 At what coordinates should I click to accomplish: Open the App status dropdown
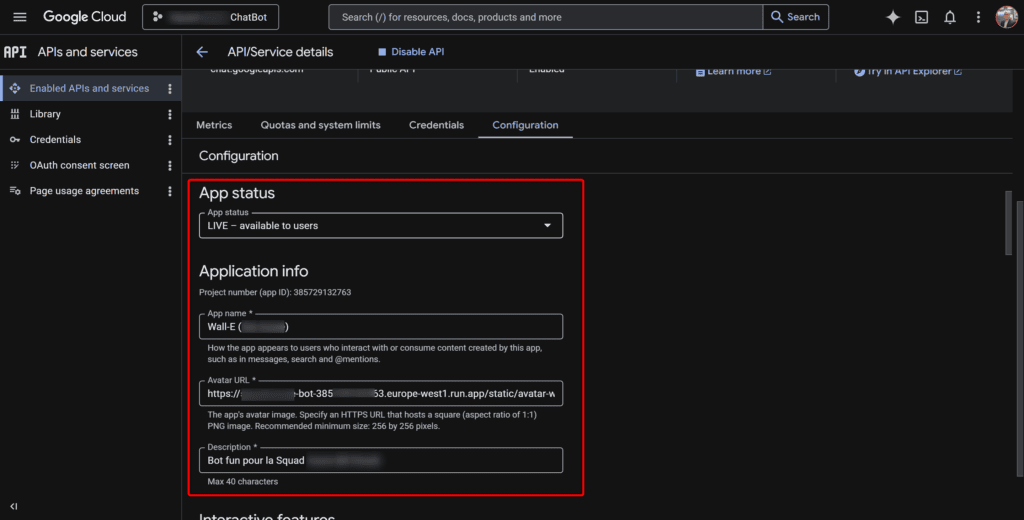click(x=381, y=225)
